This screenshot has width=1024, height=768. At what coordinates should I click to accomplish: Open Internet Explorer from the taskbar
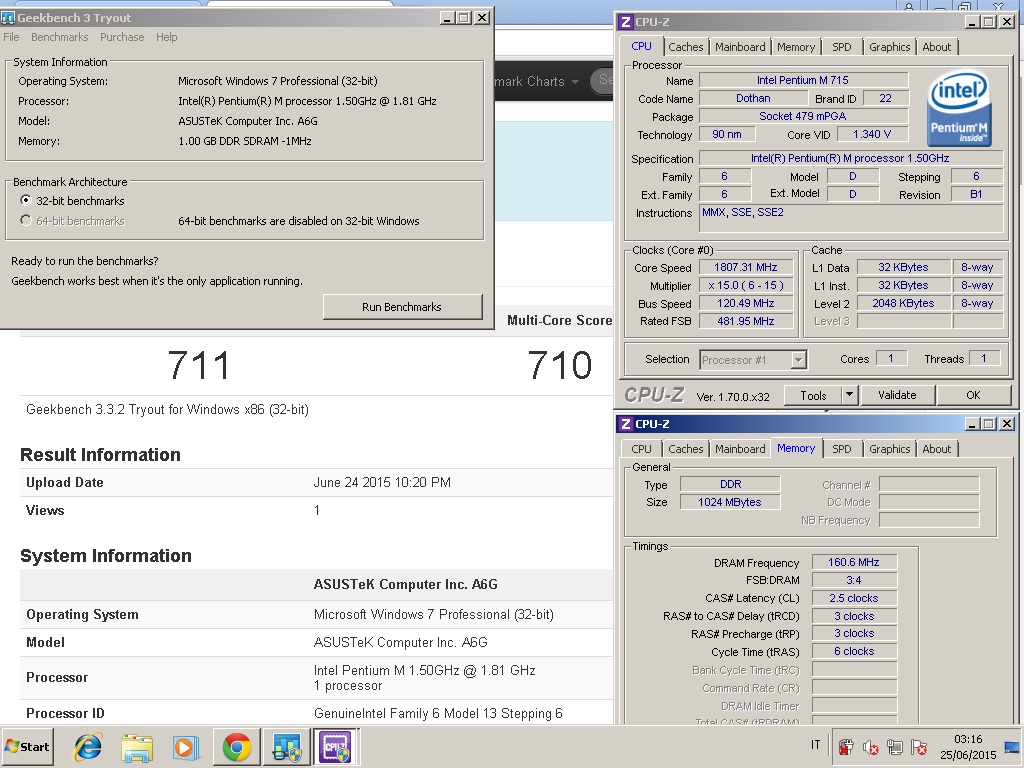point(88,746)
